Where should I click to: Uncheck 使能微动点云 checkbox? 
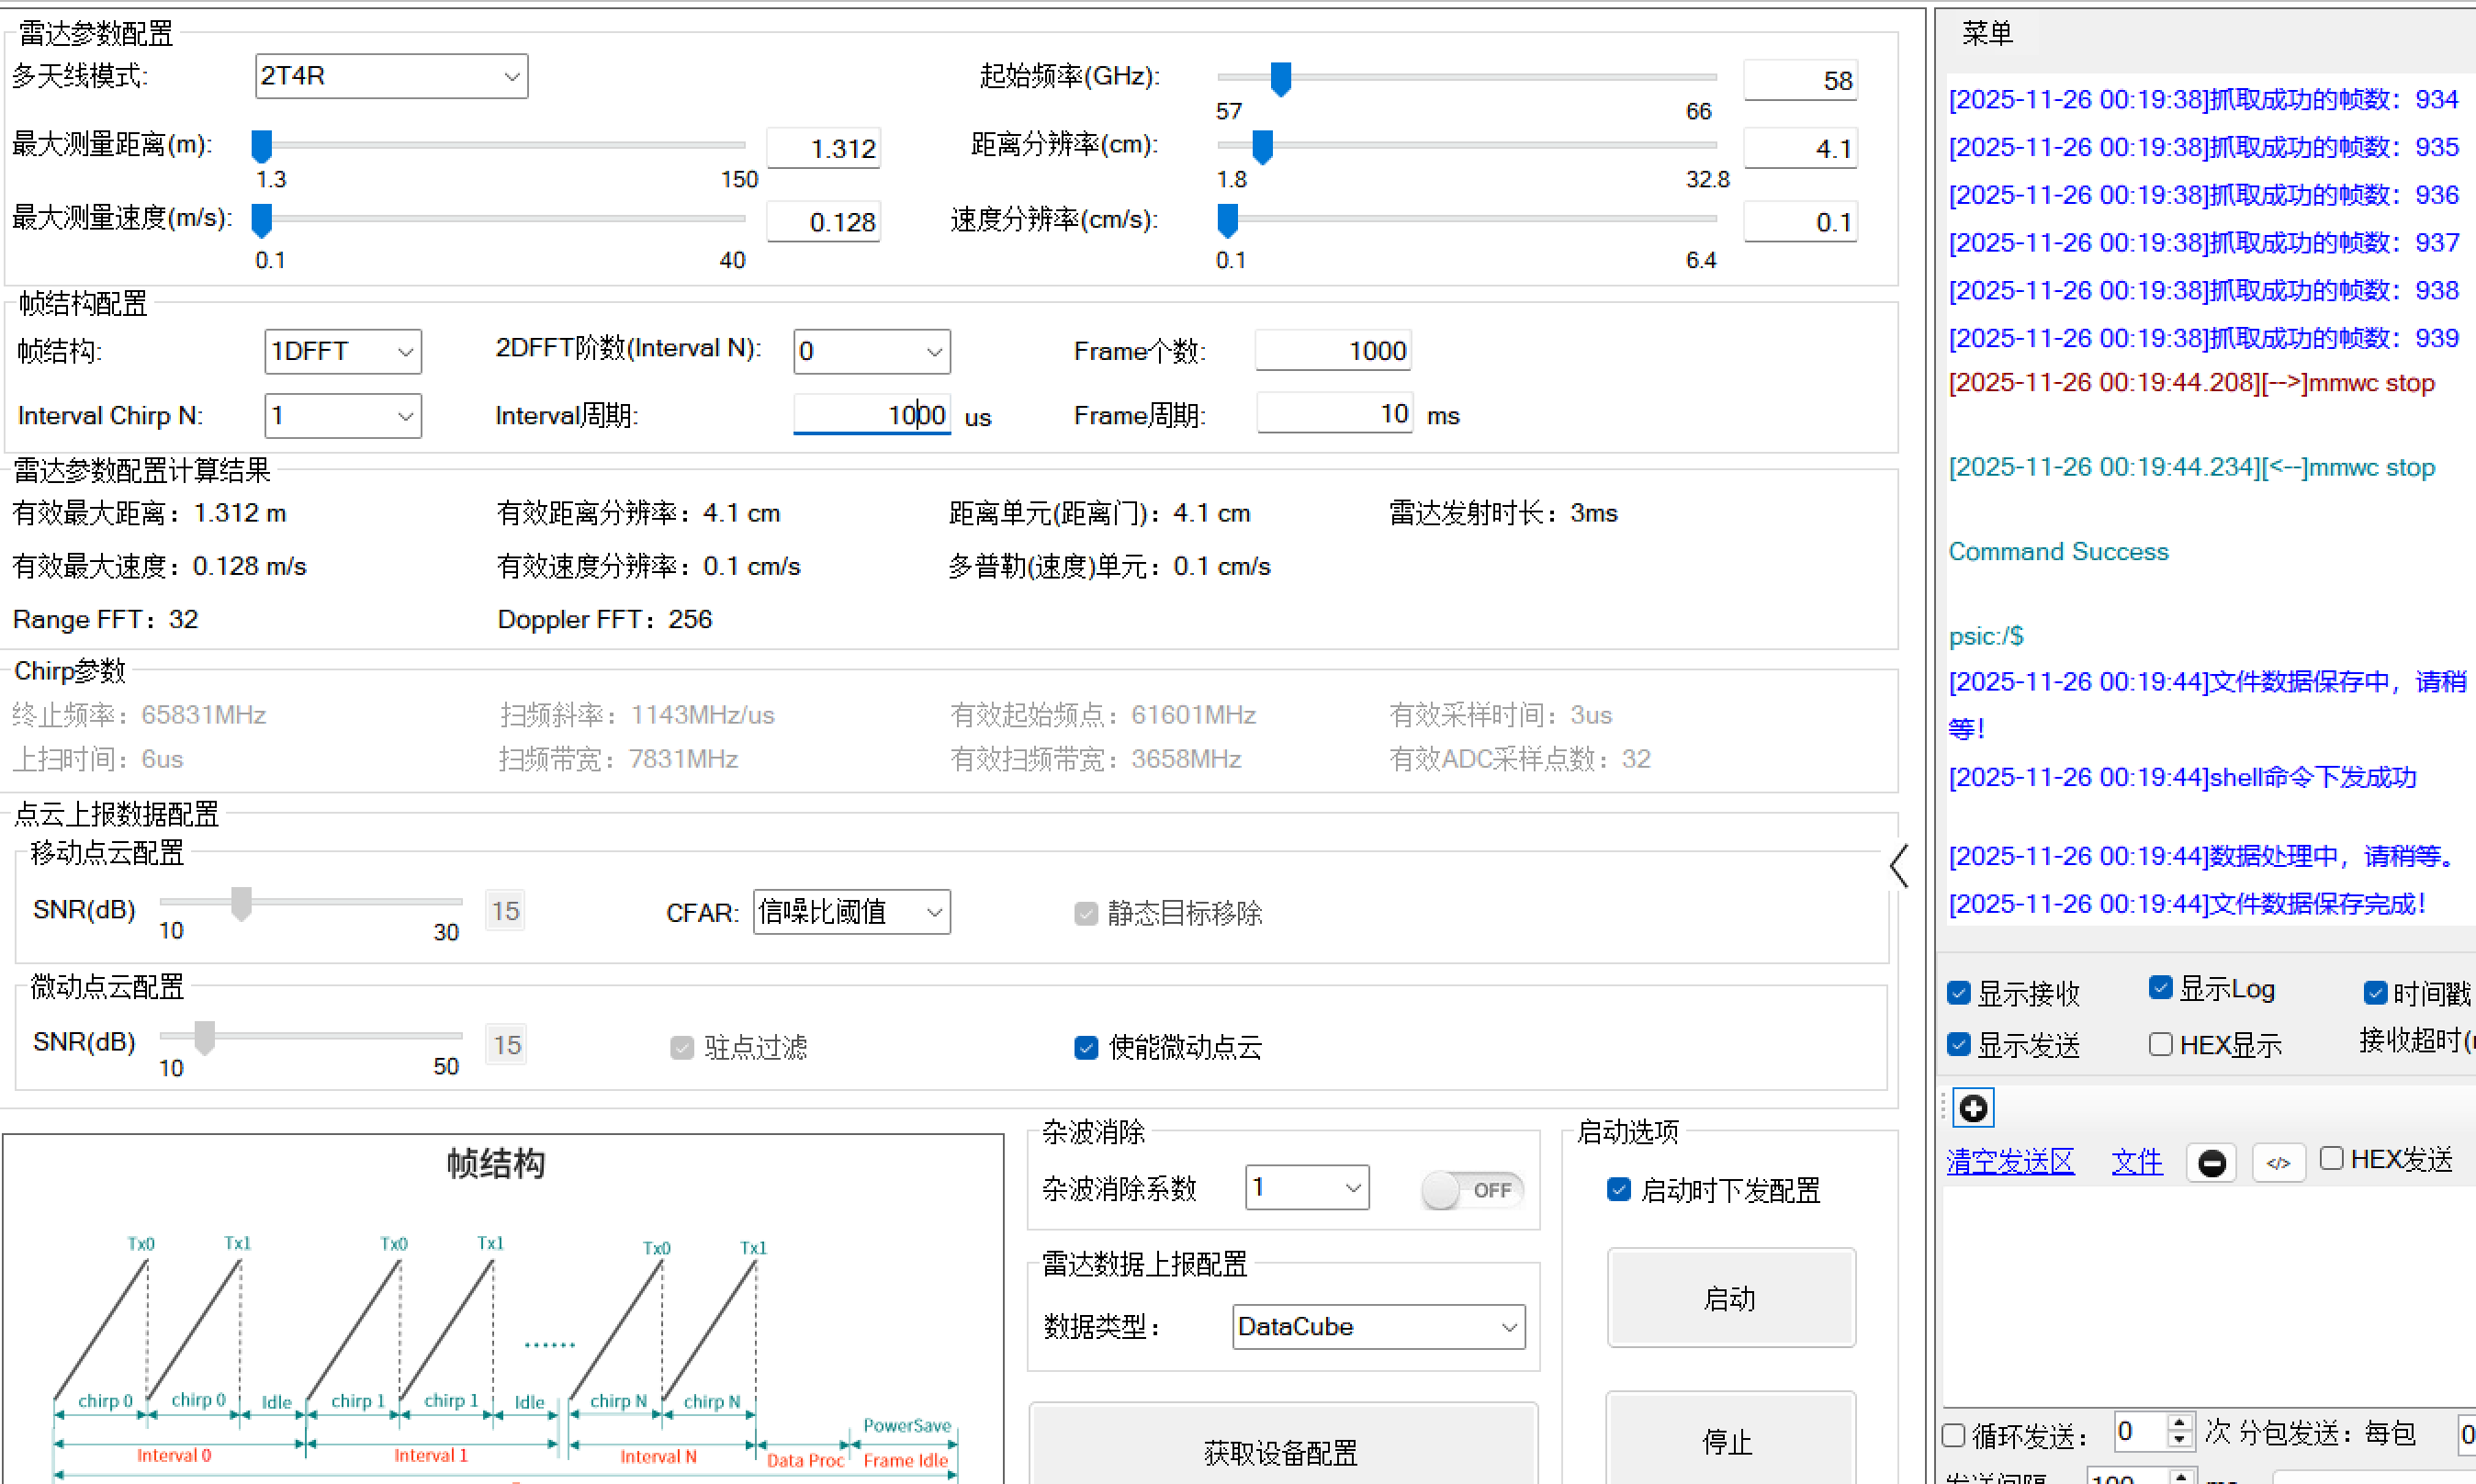pos(1086,1047)
